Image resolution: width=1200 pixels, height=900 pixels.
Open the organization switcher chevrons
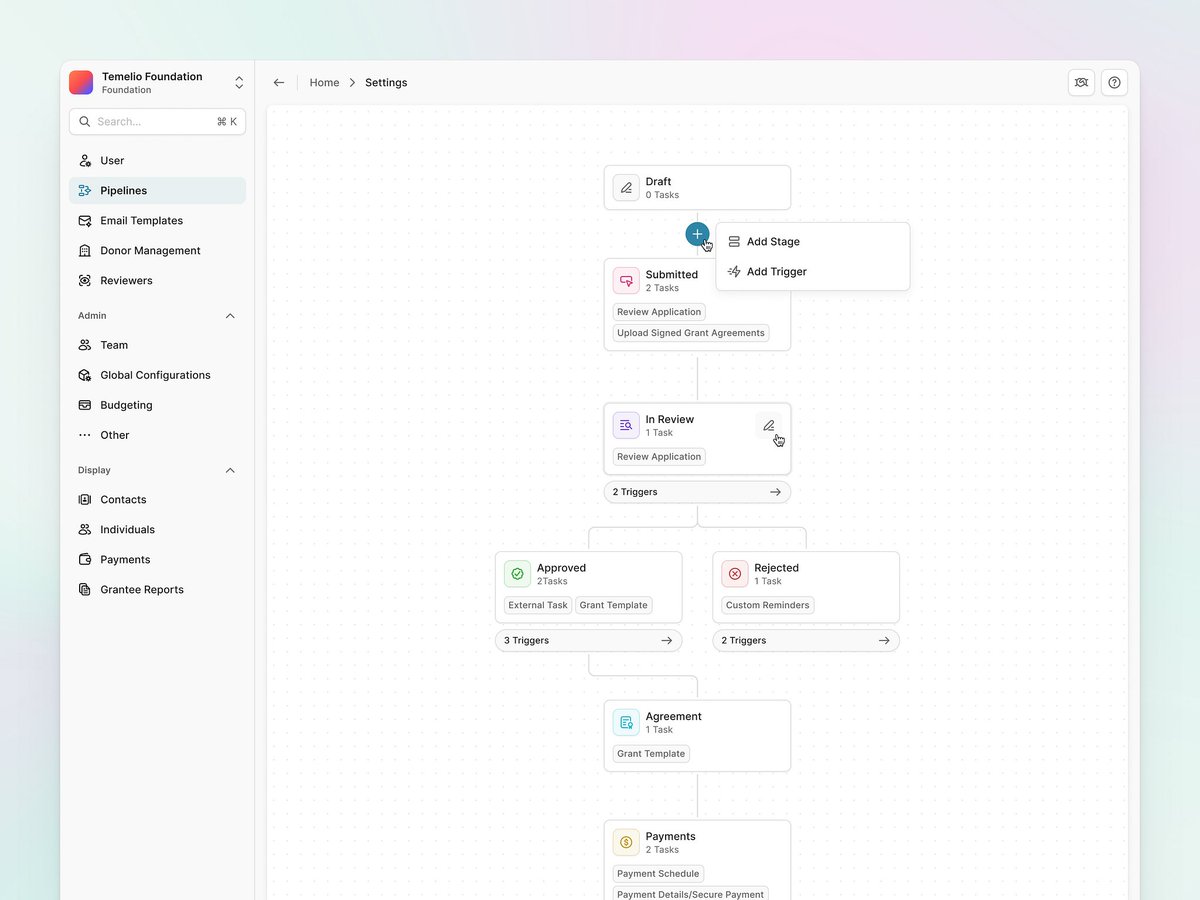[239, 83]
